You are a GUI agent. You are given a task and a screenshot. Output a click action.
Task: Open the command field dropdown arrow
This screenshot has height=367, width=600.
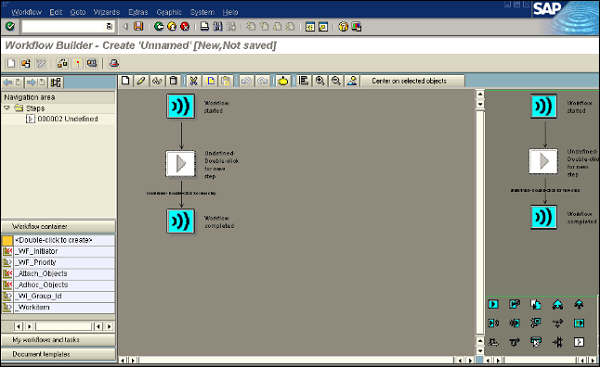tap(109, 26)
